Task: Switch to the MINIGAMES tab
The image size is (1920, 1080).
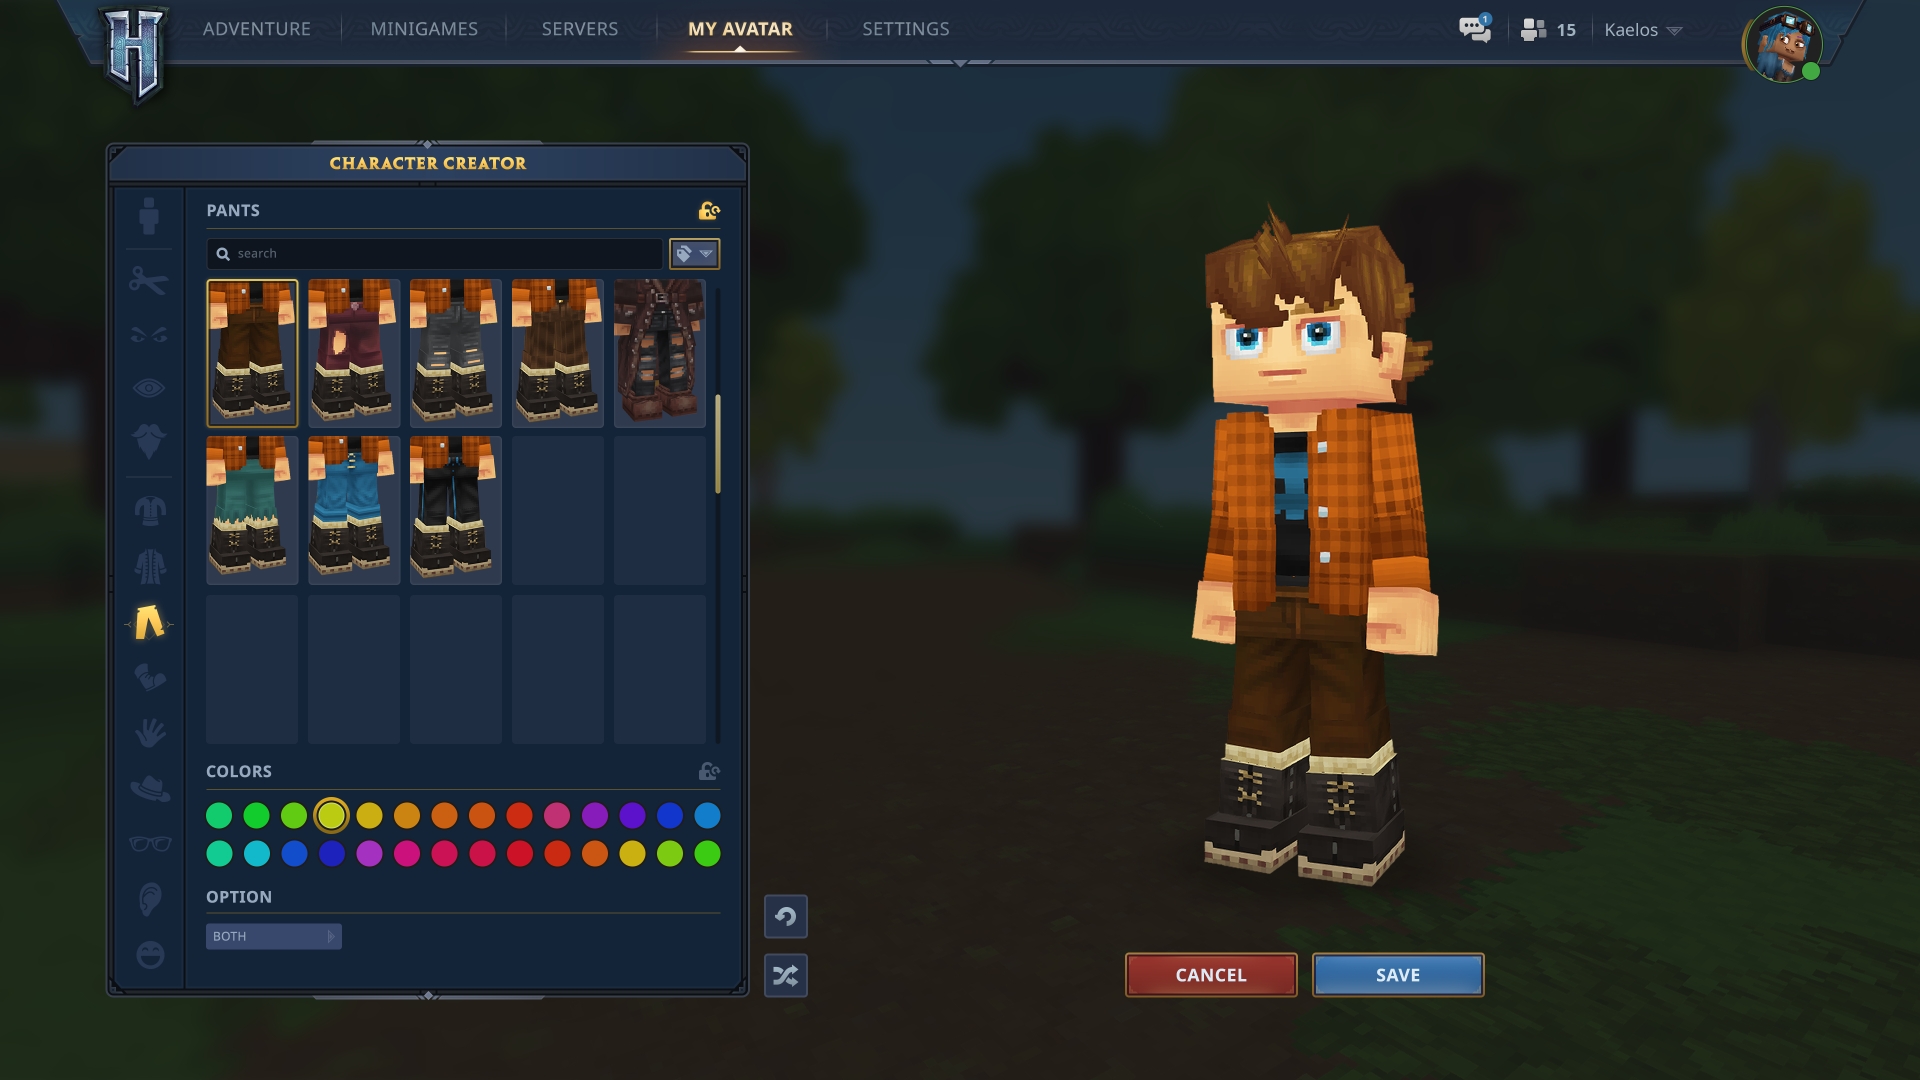Action: pos(423,28)
